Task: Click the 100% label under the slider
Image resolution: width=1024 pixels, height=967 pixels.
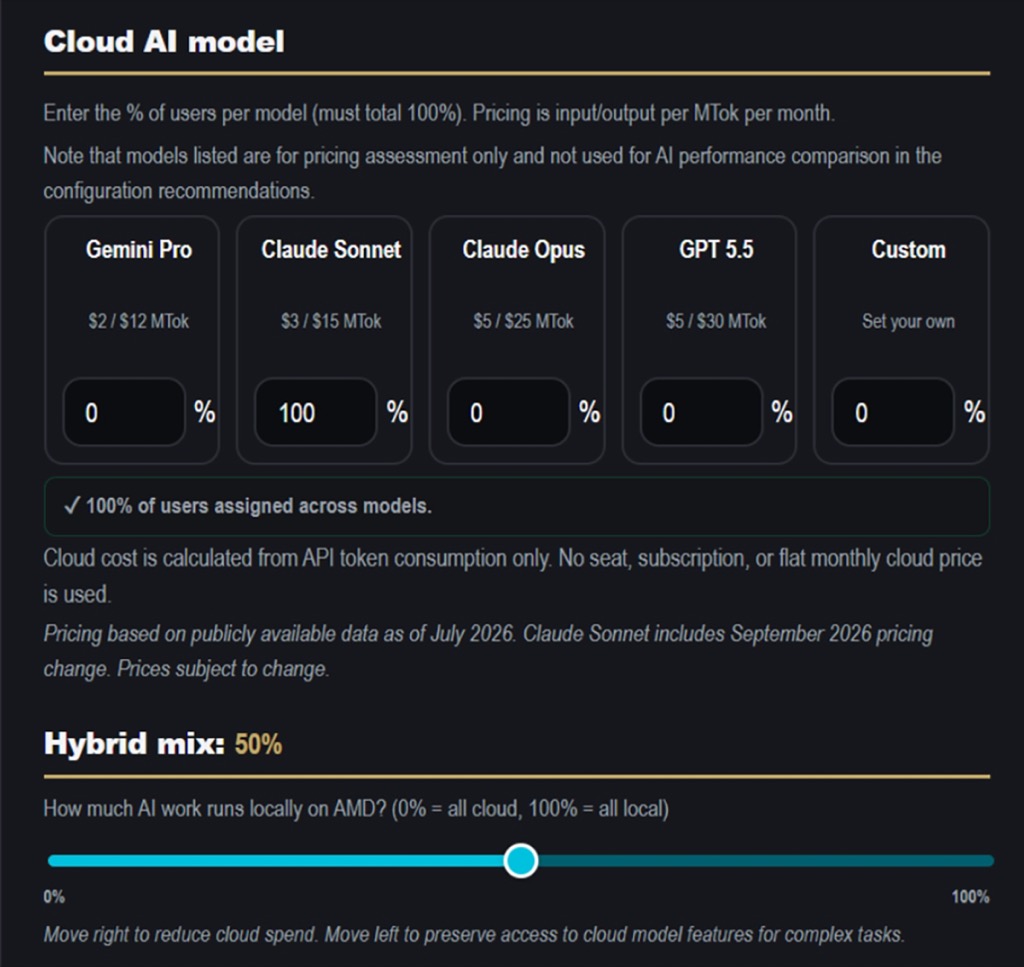Action: [x=970, y=896]
